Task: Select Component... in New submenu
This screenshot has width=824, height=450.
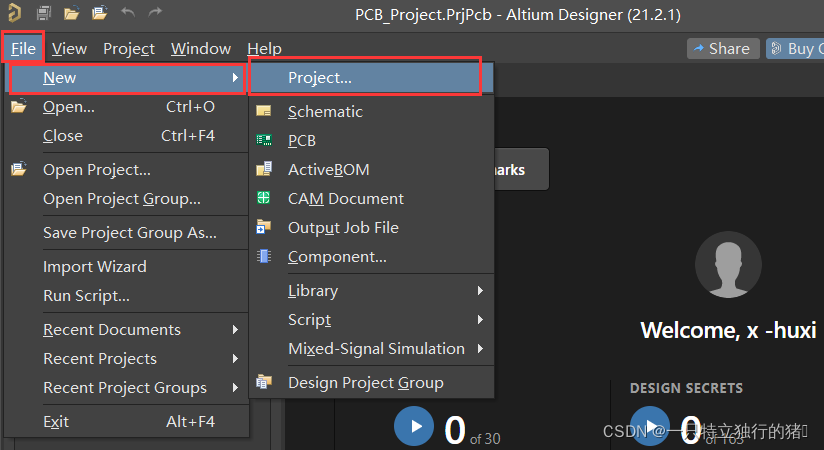Action: [372, 257]
